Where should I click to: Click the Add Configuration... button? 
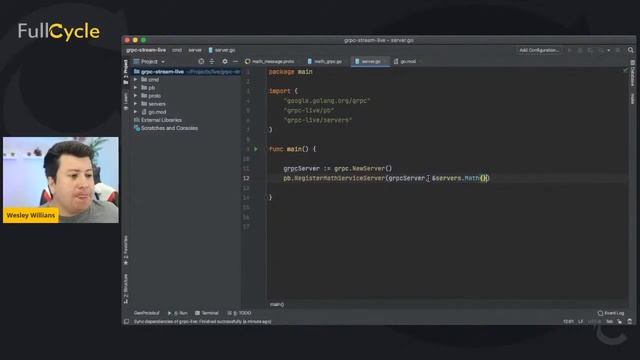pyautogui.click(x=539, y=50)
